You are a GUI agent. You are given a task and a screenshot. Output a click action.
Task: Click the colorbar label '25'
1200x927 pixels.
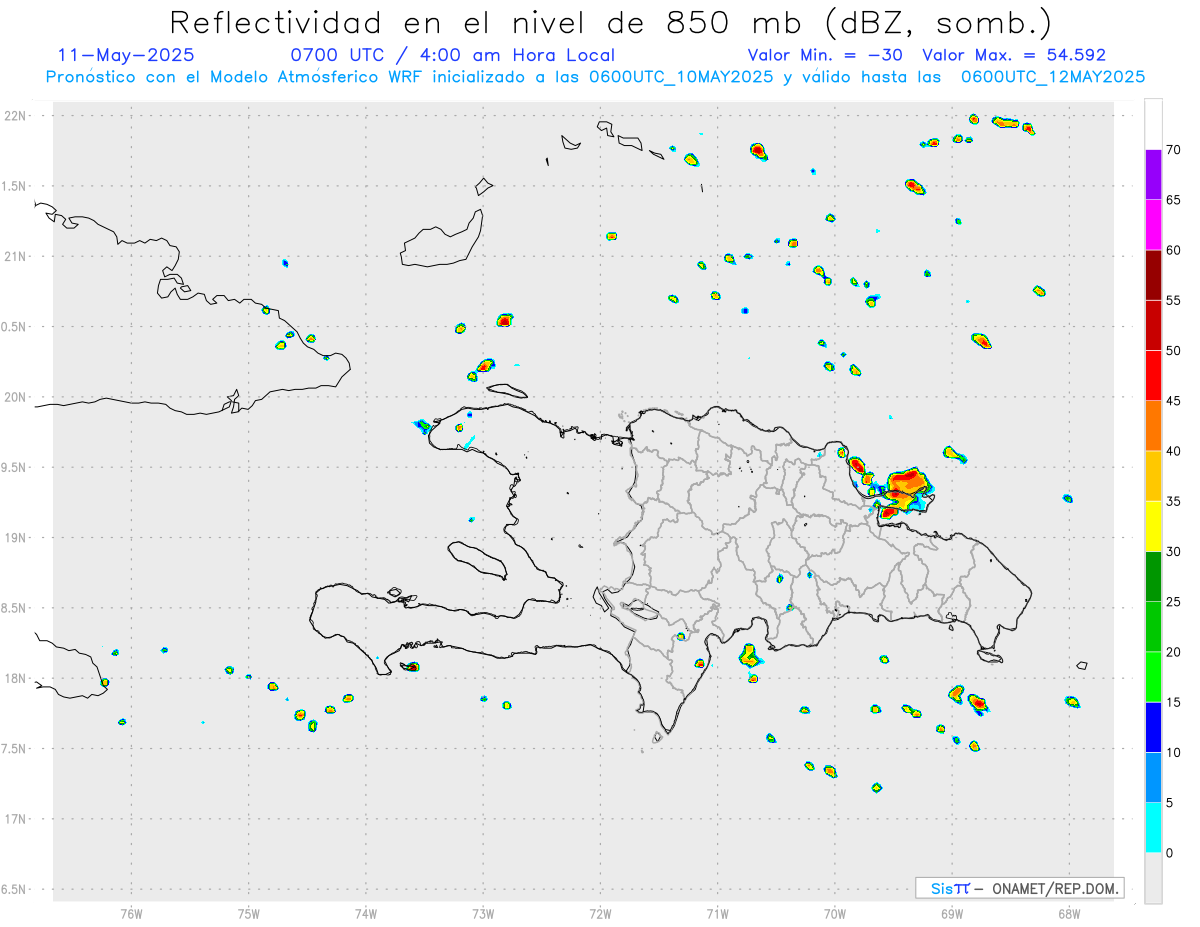[1173, 602]
